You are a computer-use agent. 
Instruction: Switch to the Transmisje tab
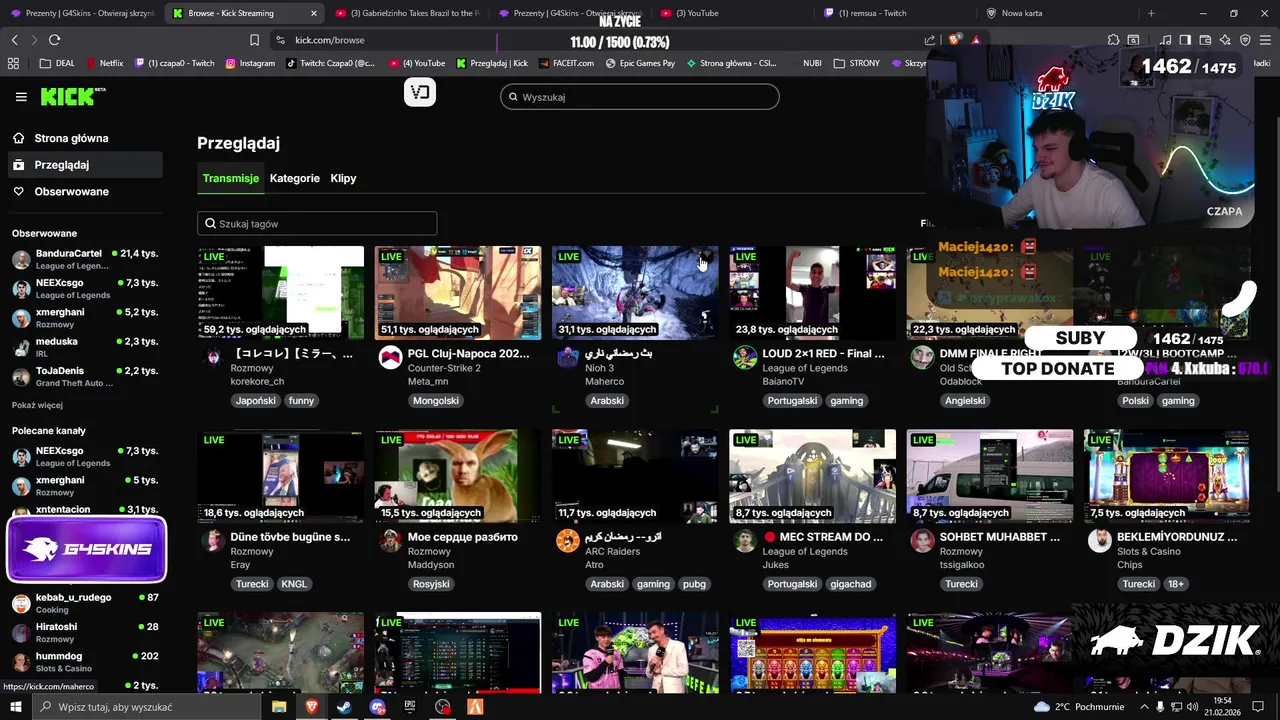[x=231, y=178]
